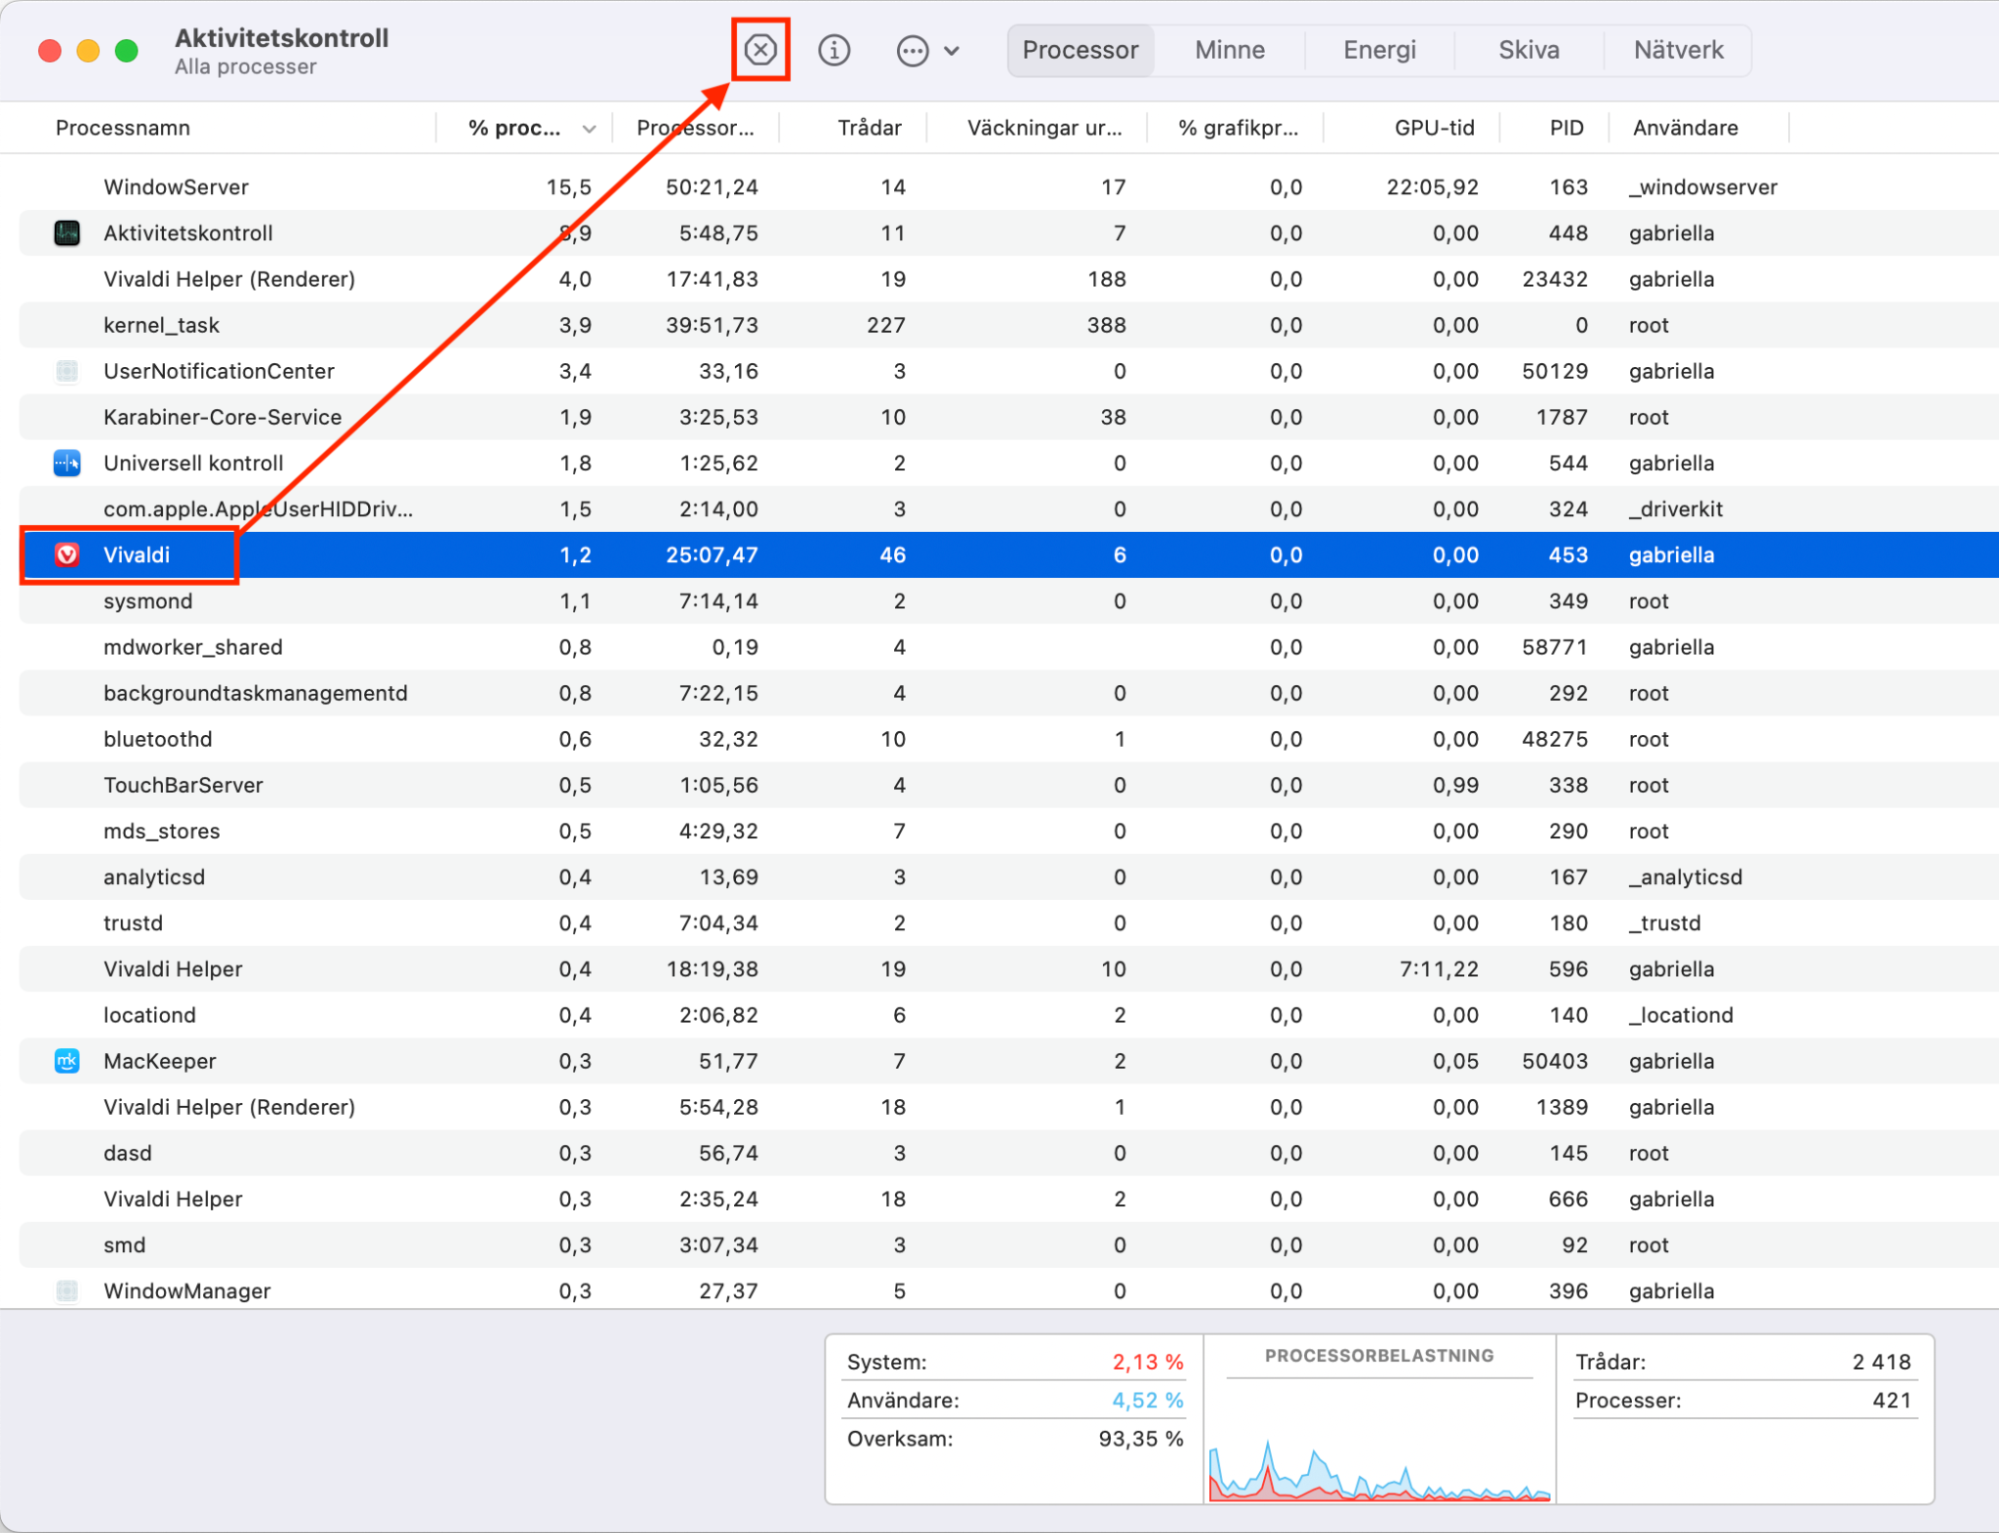Click the _driverkit user cell

[x=1675, y=509]
